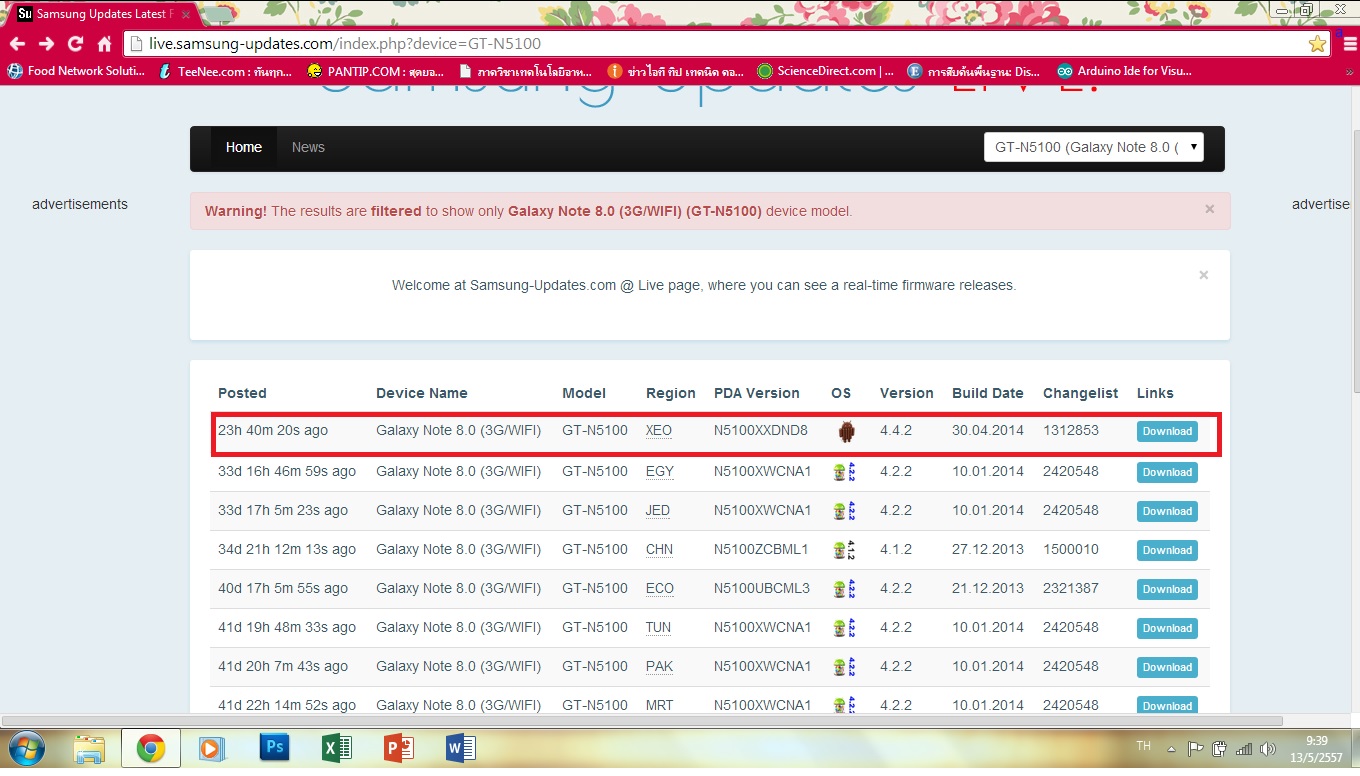The height and width of the screenshot is (776, 1360).
Task: Close the welcome message box
Action: click(1203, 275)
